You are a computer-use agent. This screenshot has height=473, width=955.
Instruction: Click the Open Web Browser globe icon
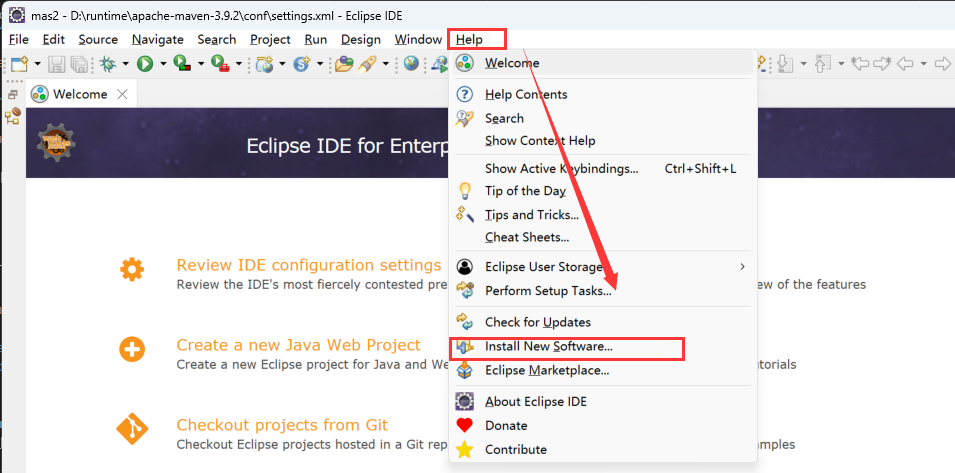tap(411, 63)
